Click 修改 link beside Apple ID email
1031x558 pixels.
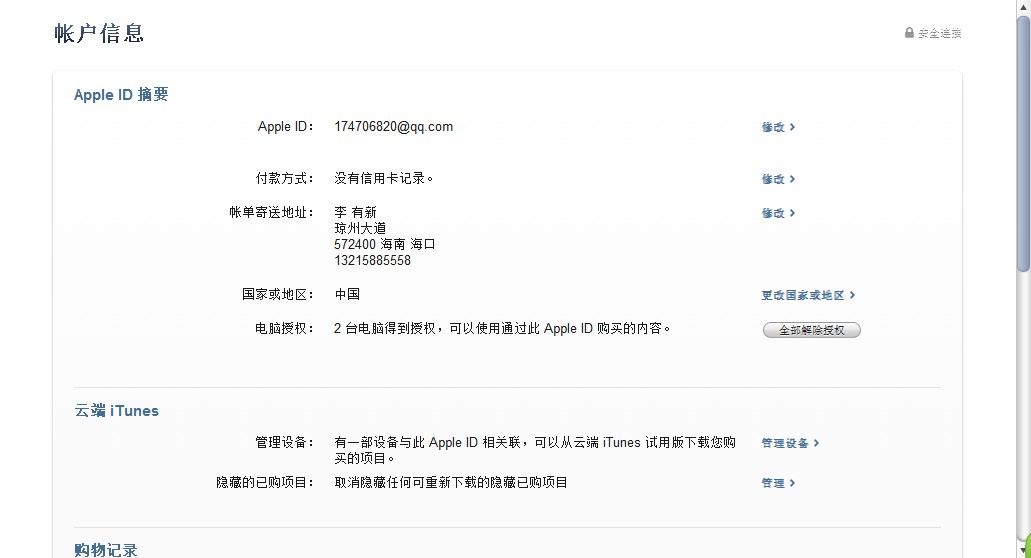[779, 127]
